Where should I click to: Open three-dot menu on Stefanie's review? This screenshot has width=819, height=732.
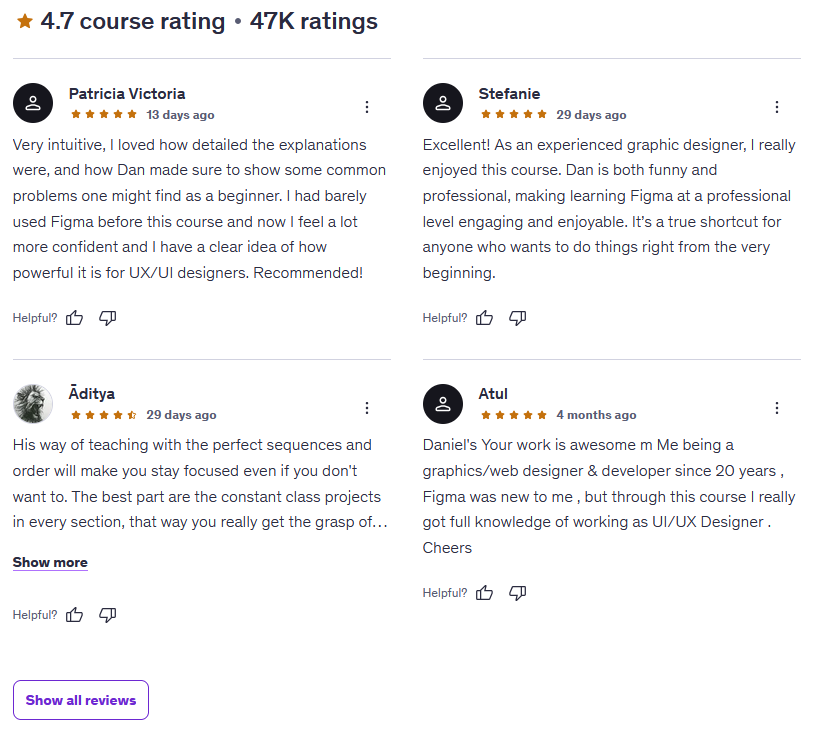[x=777, y=107]
